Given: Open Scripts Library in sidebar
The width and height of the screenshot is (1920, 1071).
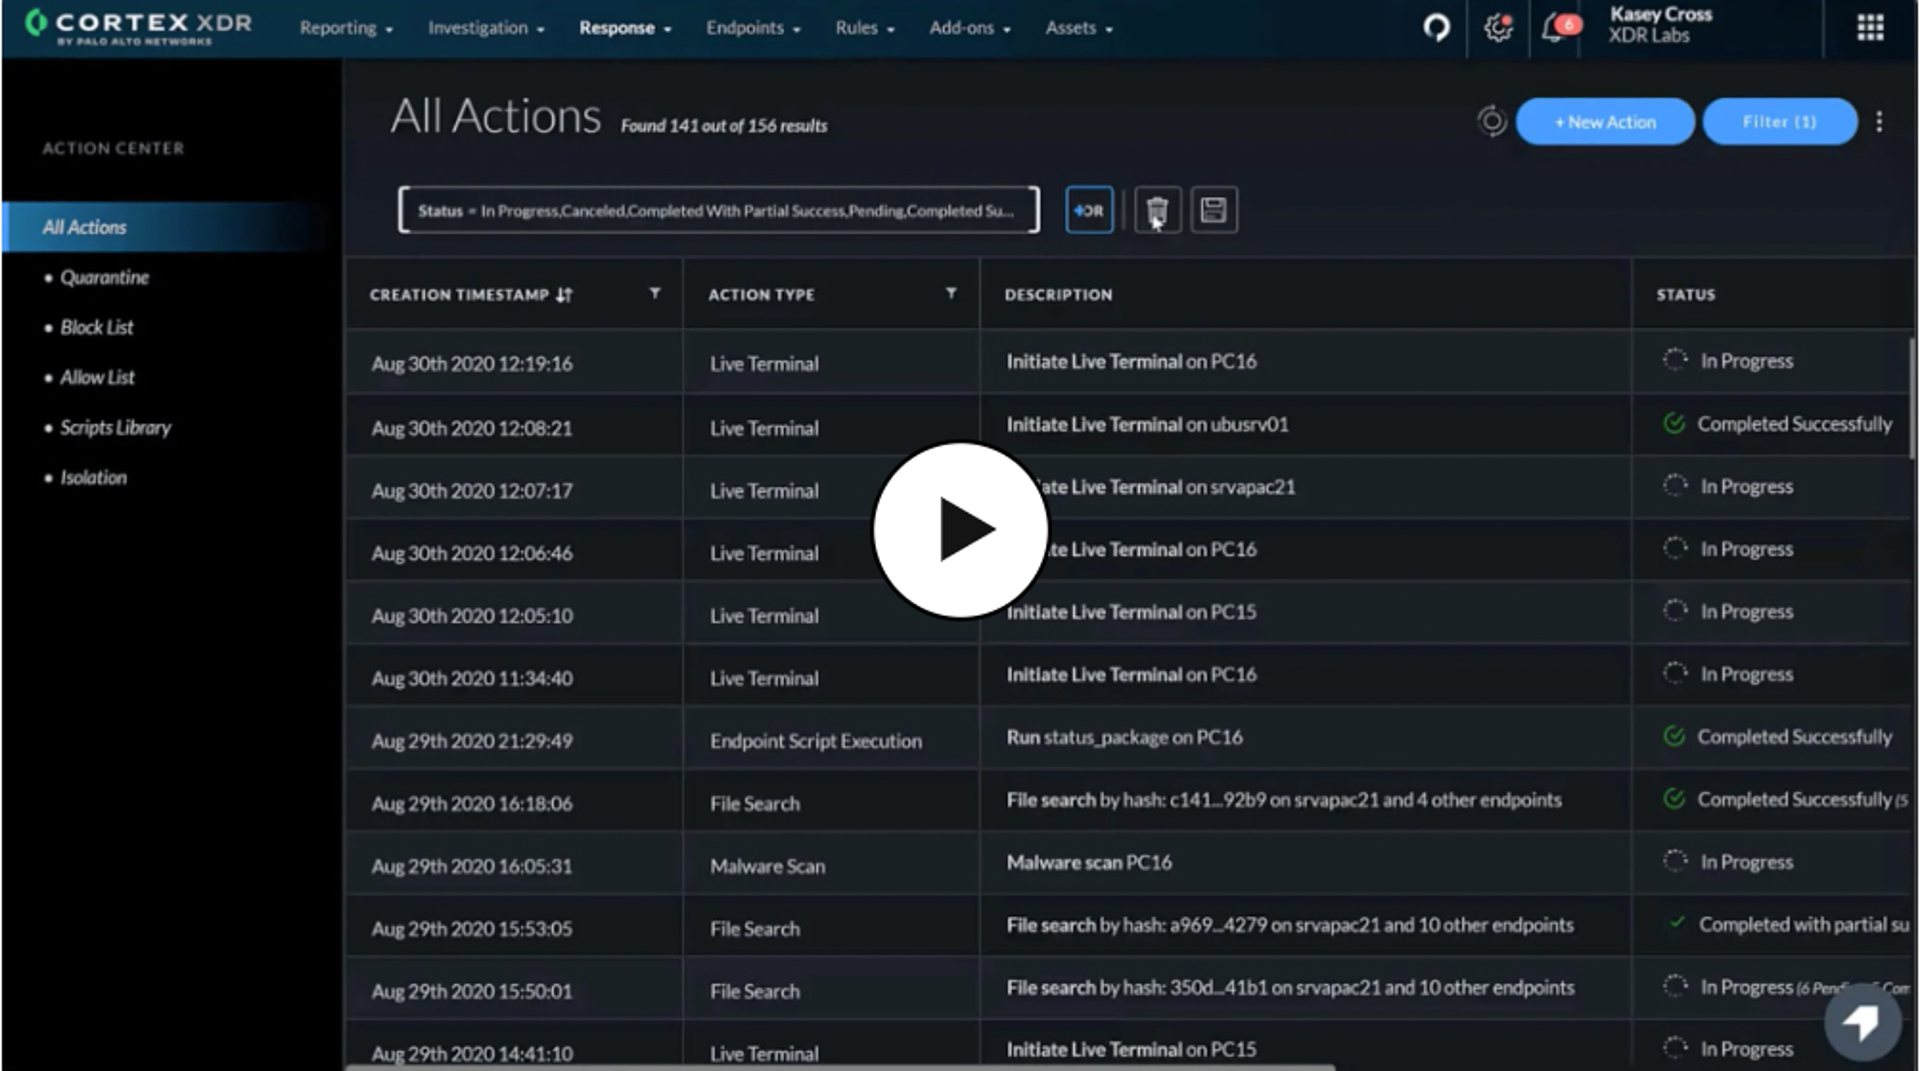Looking at the screenshot, I should (x=115, y=427).
